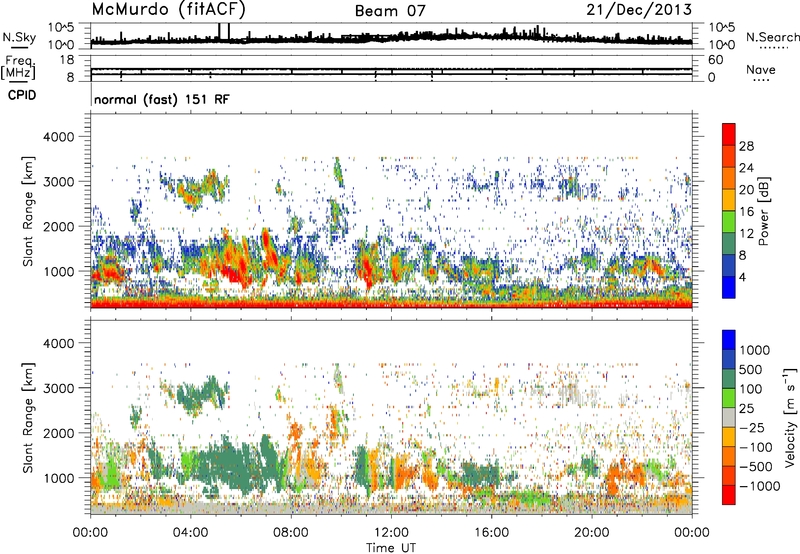Select Slant Range [km] label of velocity panel

tap(28, 418)
